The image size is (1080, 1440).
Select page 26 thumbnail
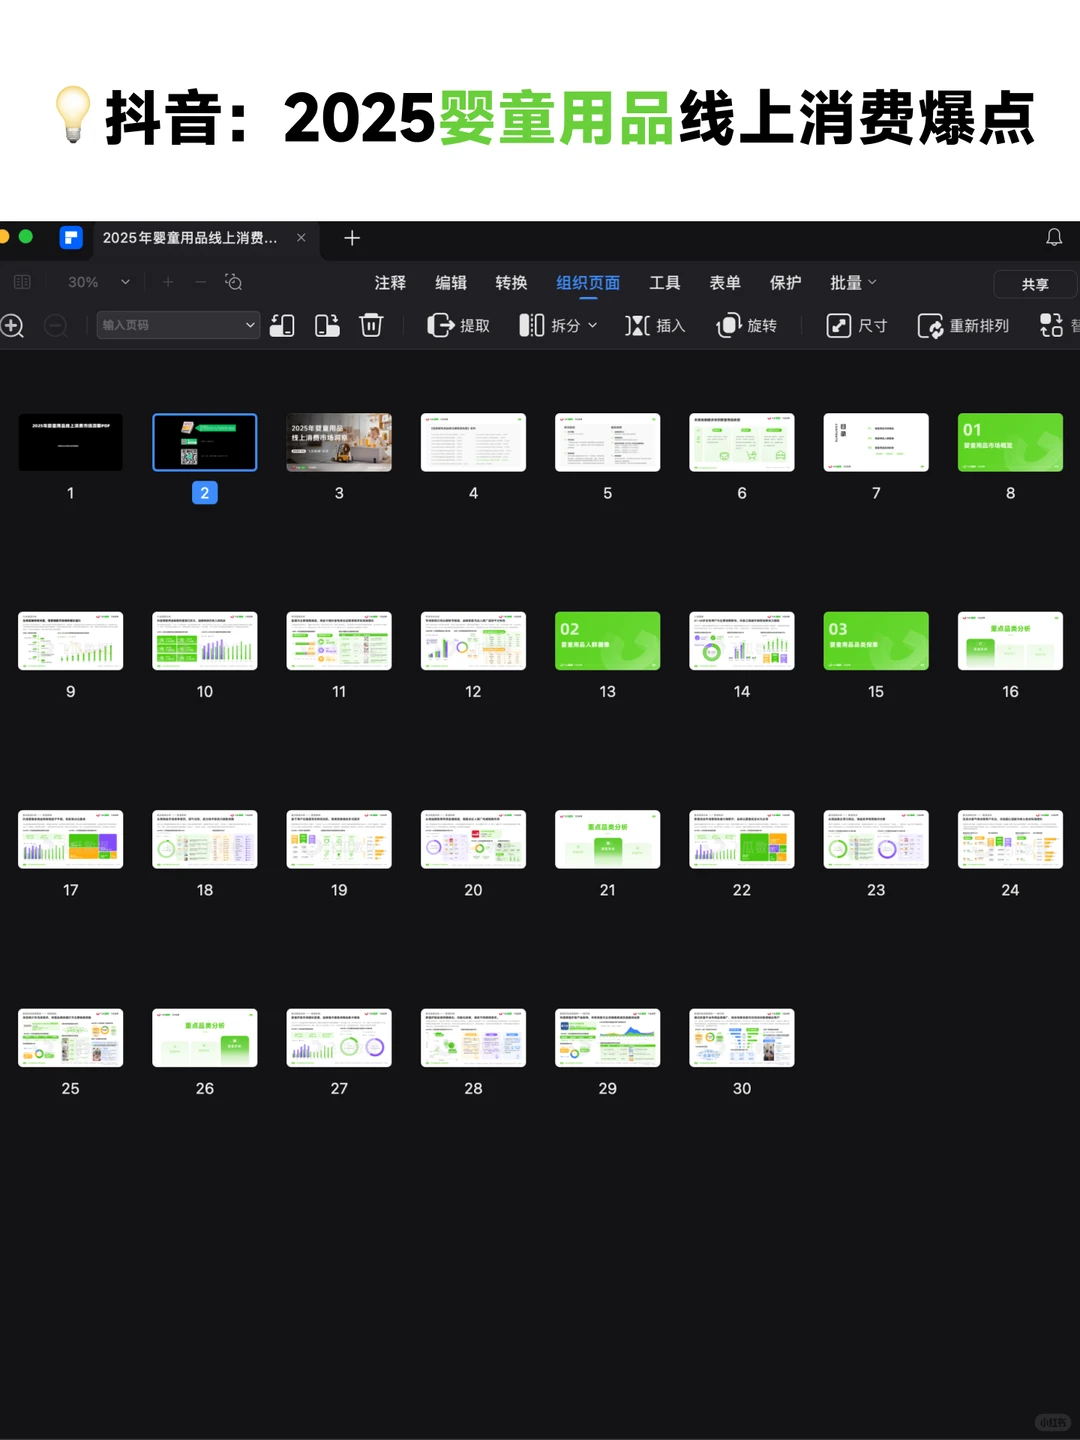pos(205,1038)
